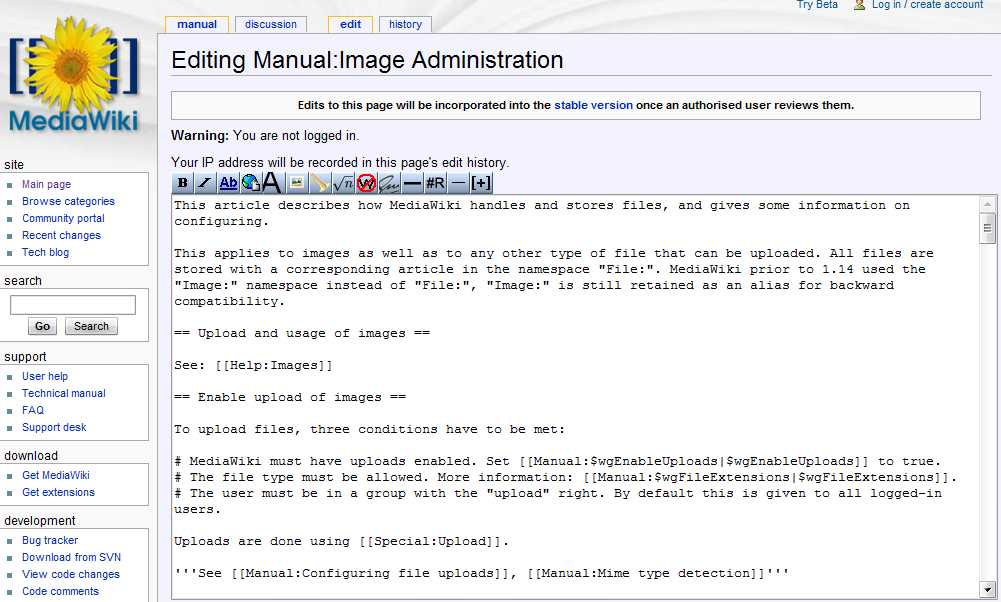
Task: Open View code changes link
Action: (x=71, y=575)
